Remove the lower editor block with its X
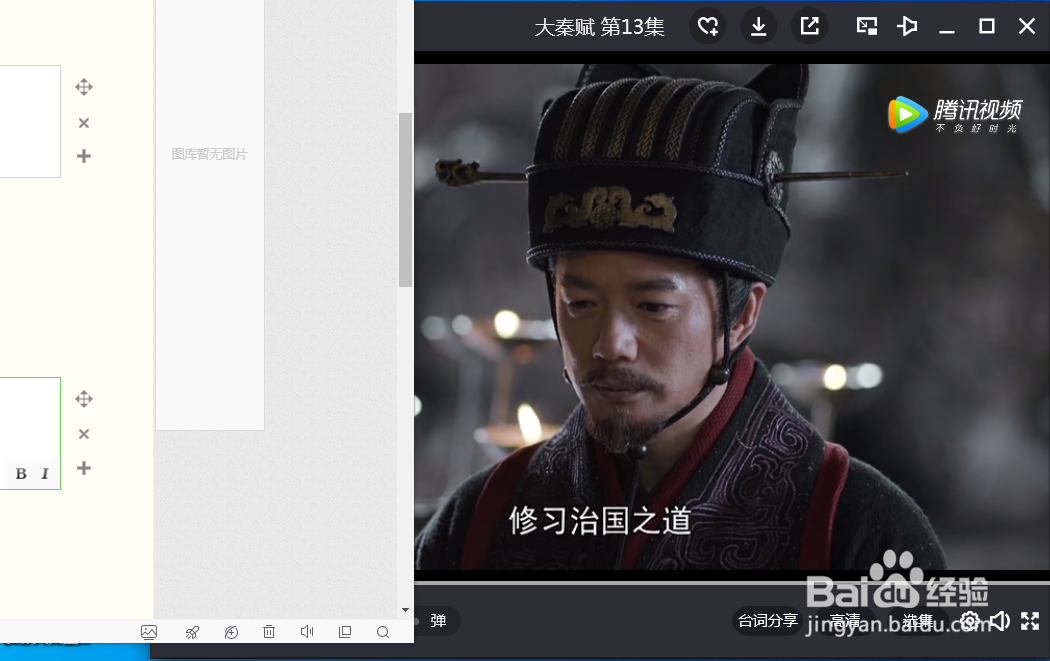This screenshot has width=1050, height=661. (x=84, y=434)
